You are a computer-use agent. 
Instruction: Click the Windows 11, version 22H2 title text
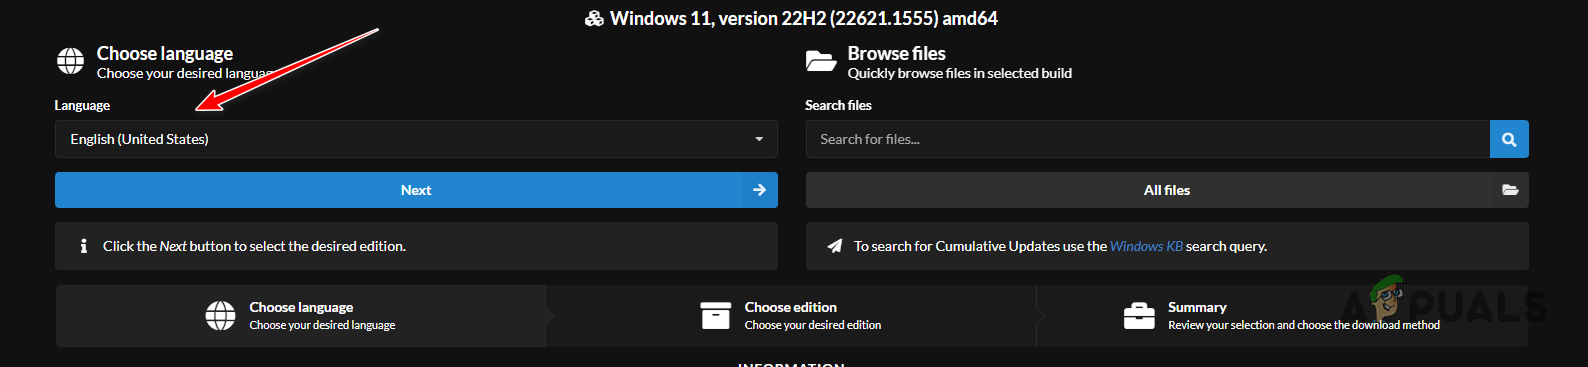804,19
